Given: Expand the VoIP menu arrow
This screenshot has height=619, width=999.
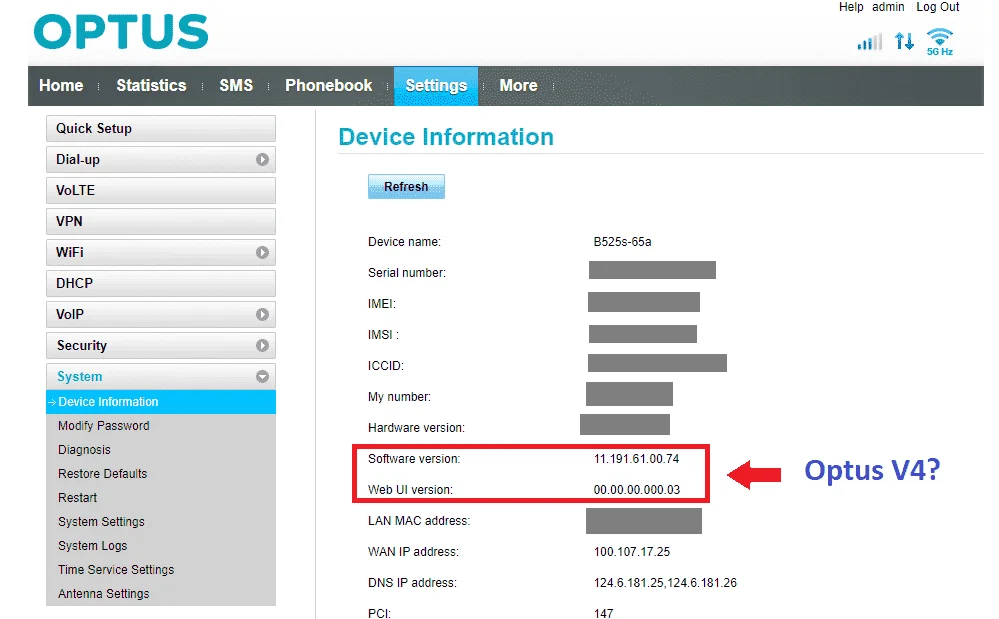Looking at the screenshot, I should click(262, 314).
